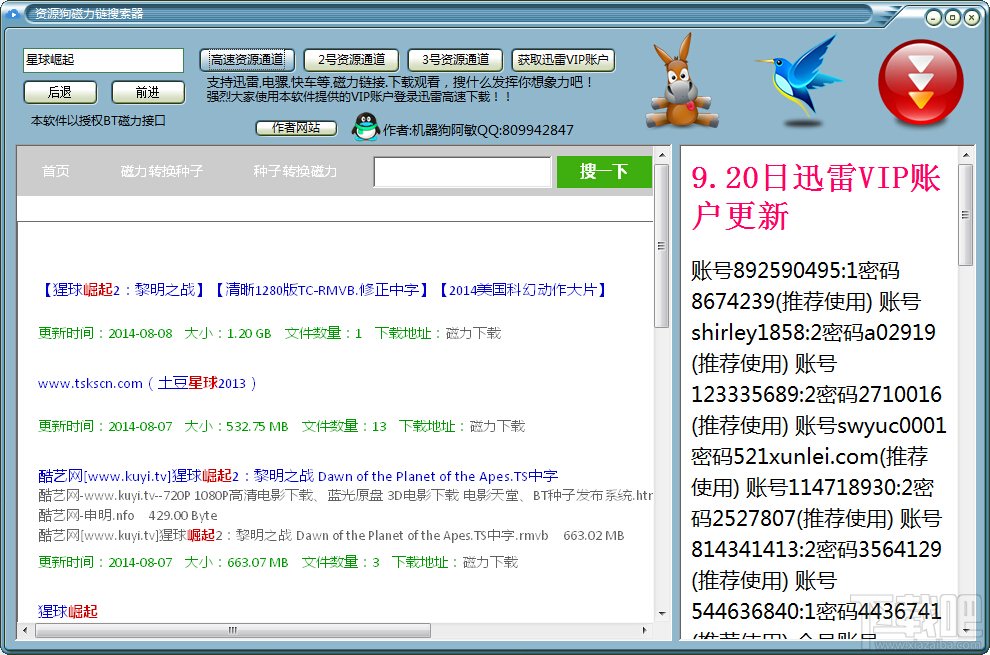The height and width of the screenshot is (655, 990).
Task: Focus the web page search box
Action: tap(463, 172)
